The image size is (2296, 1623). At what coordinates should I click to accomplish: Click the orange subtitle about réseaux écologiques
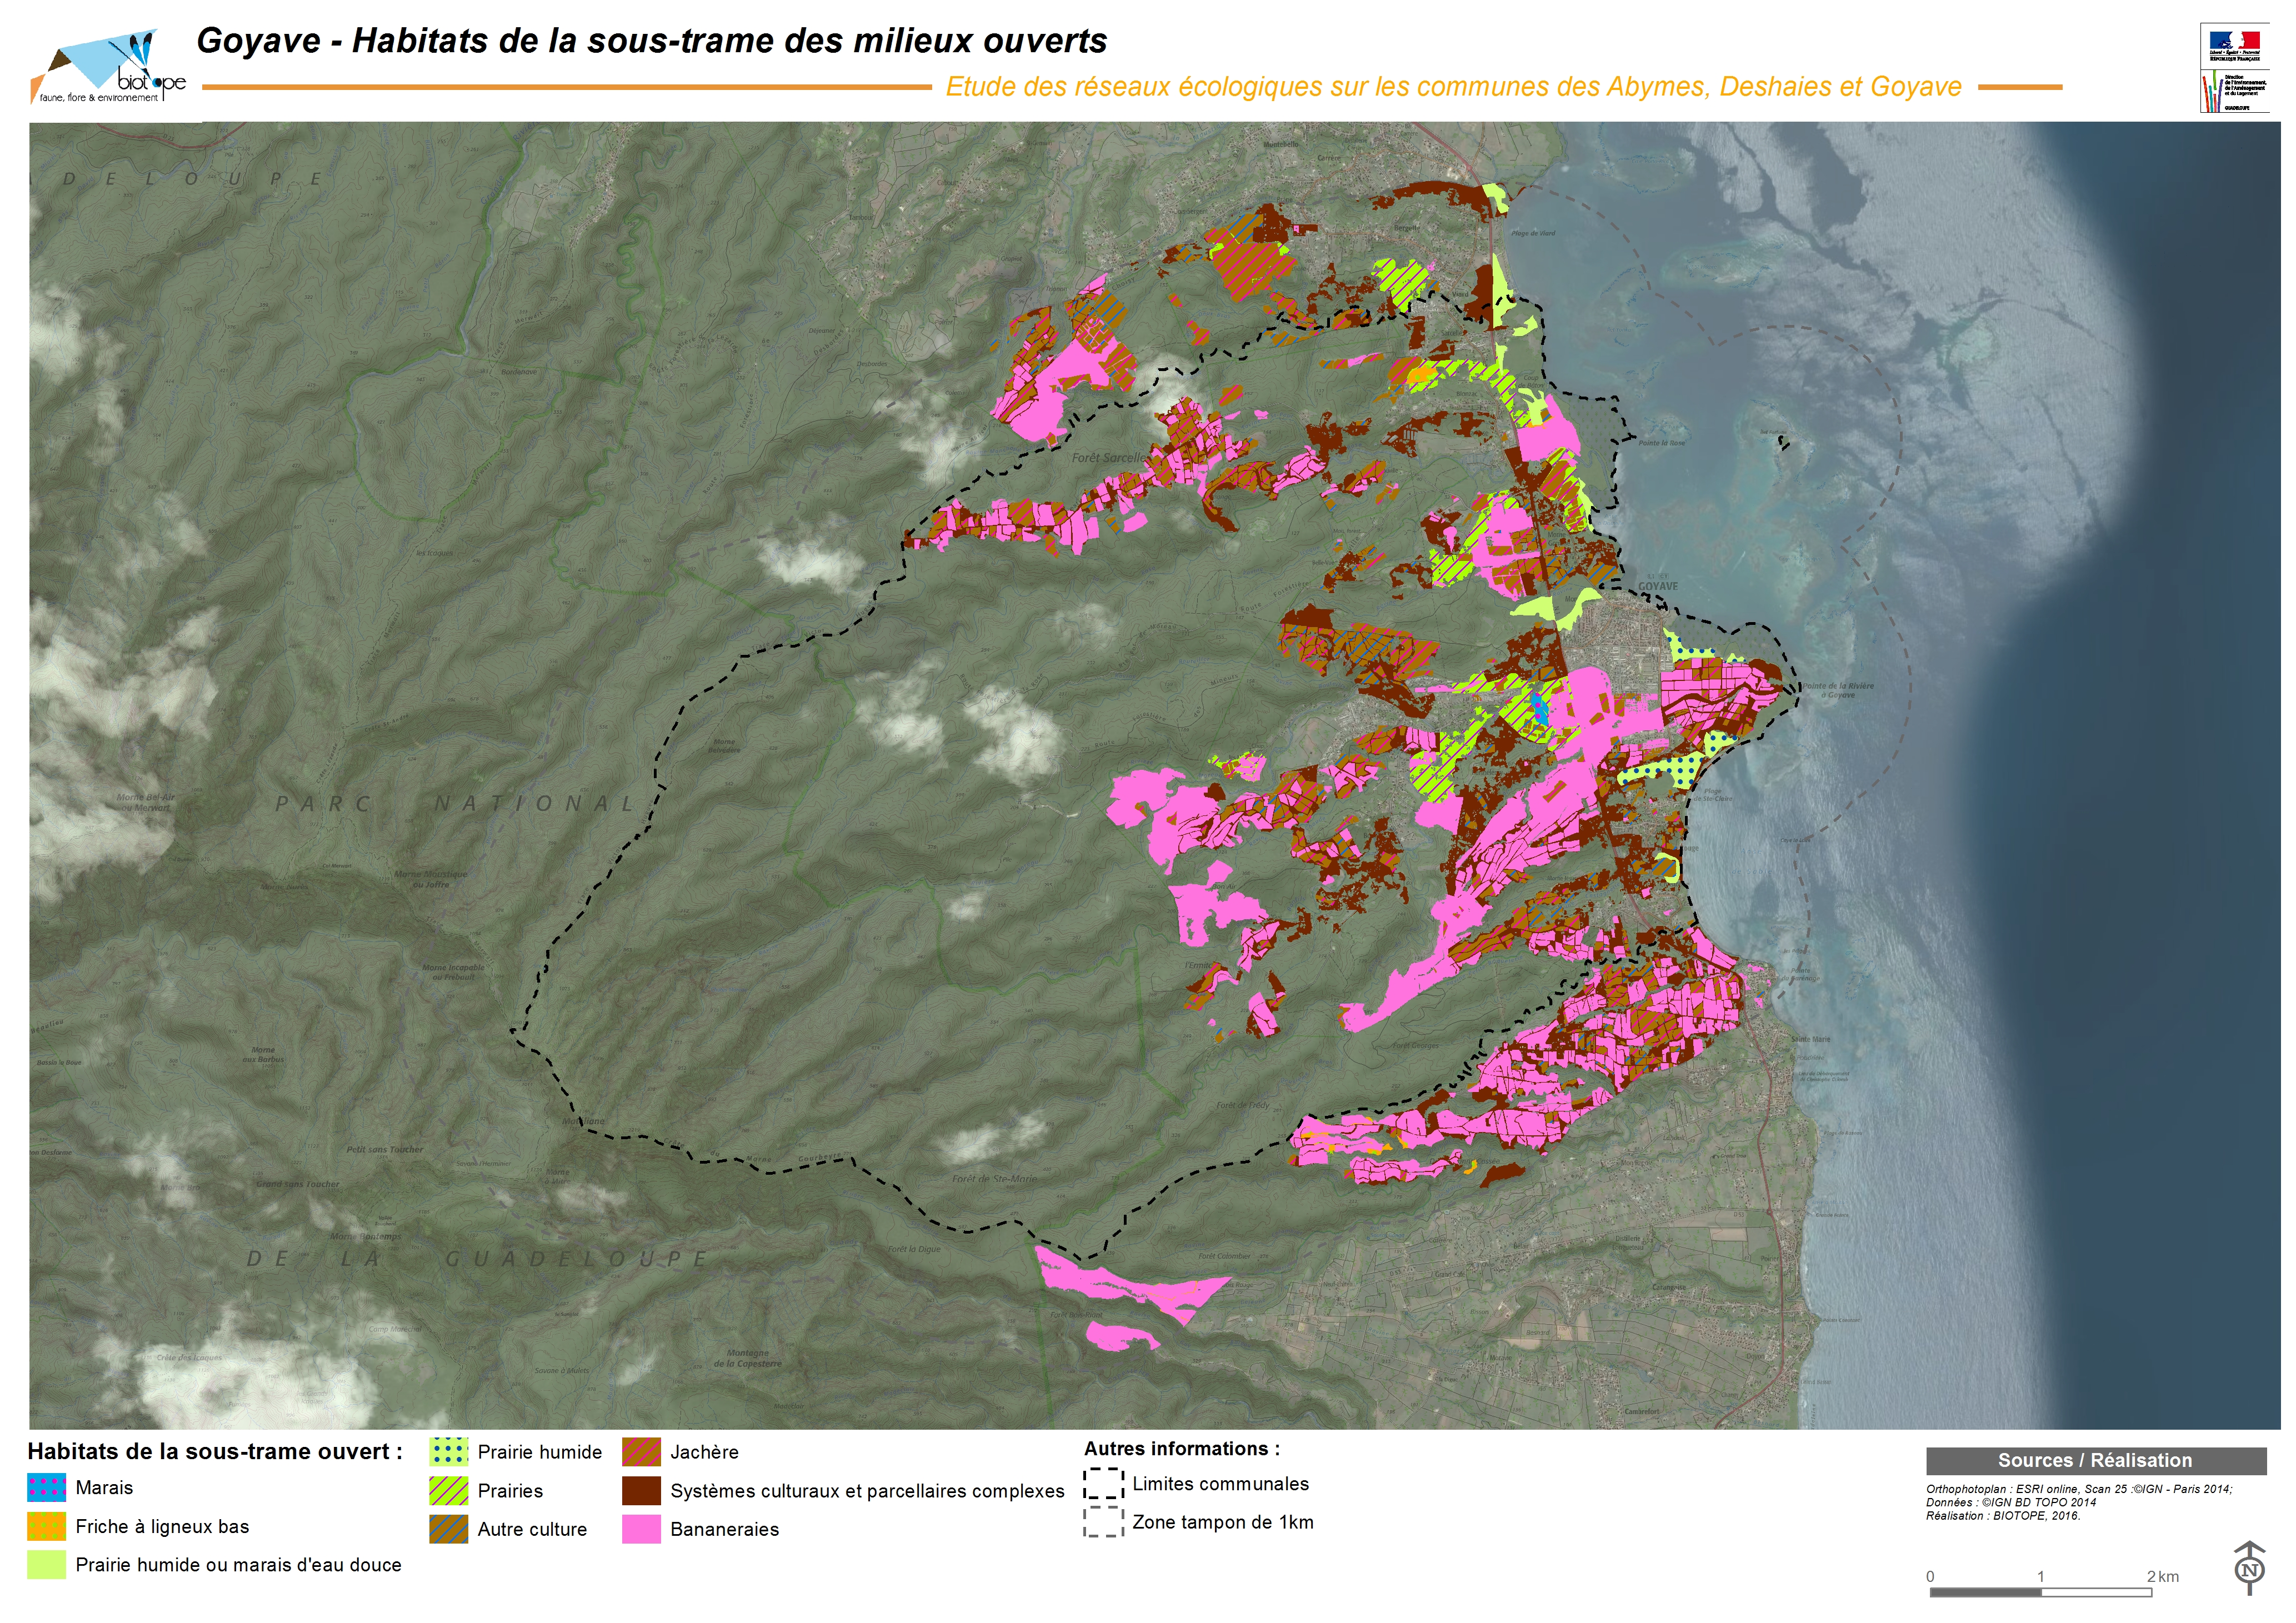[x=1453, y=87]
